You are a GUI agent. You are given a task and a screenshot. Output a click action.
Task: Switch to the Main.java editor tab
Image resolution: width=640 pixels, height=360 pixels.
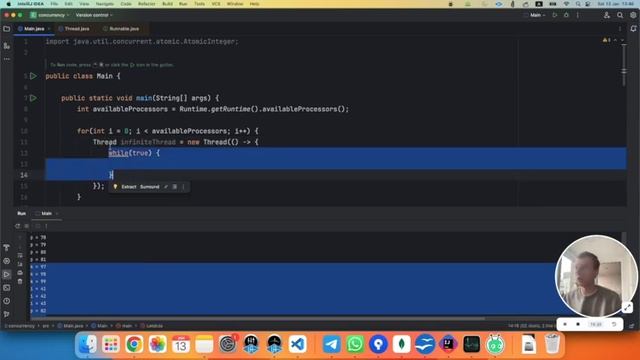pos(33,29)
